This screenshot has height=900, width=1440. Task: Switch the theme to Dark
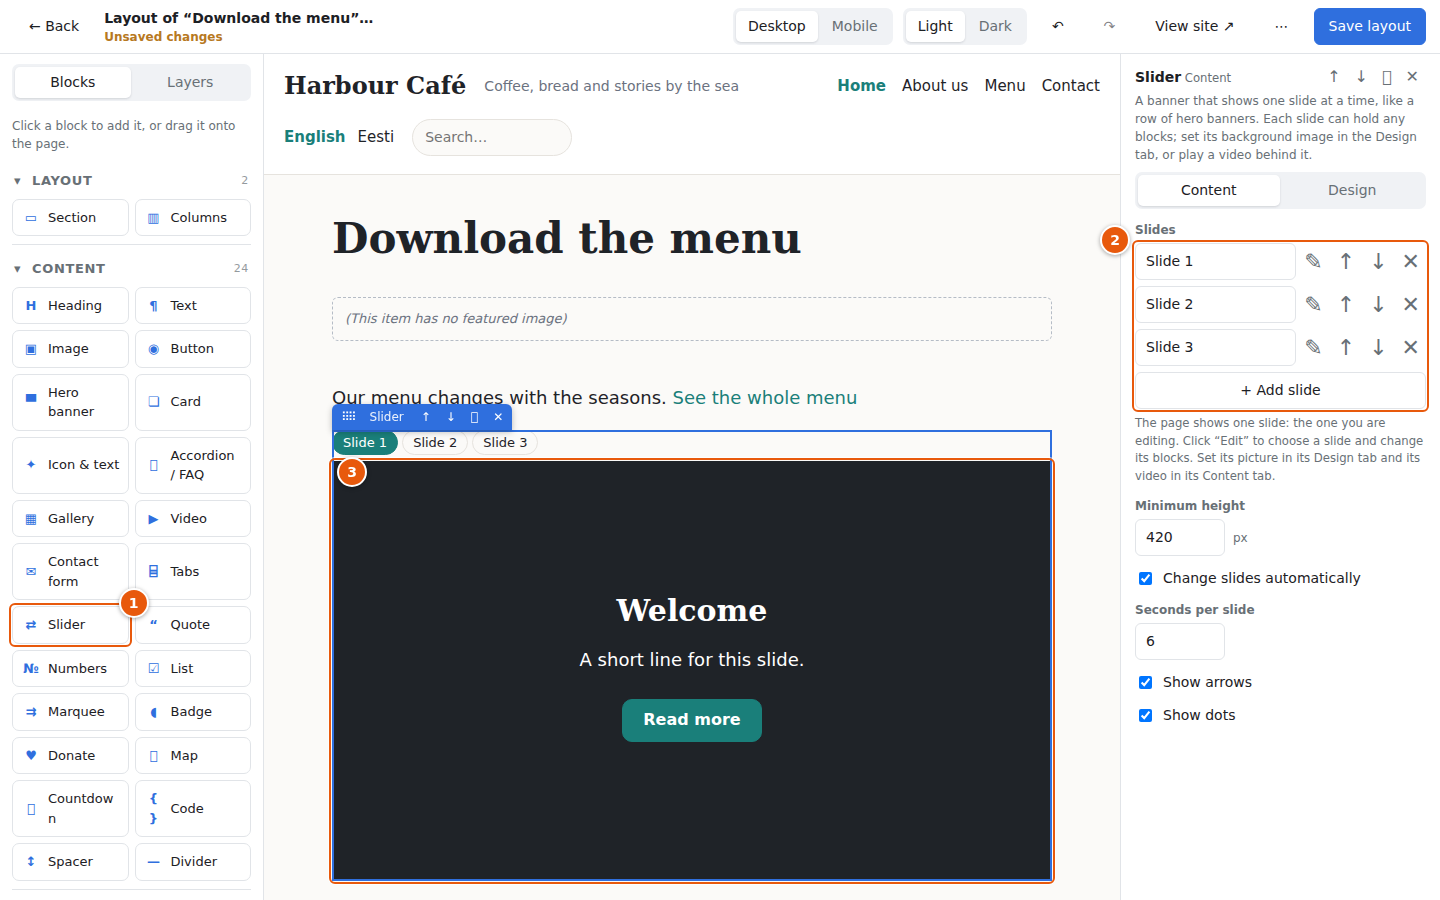[x=995, y=26]
